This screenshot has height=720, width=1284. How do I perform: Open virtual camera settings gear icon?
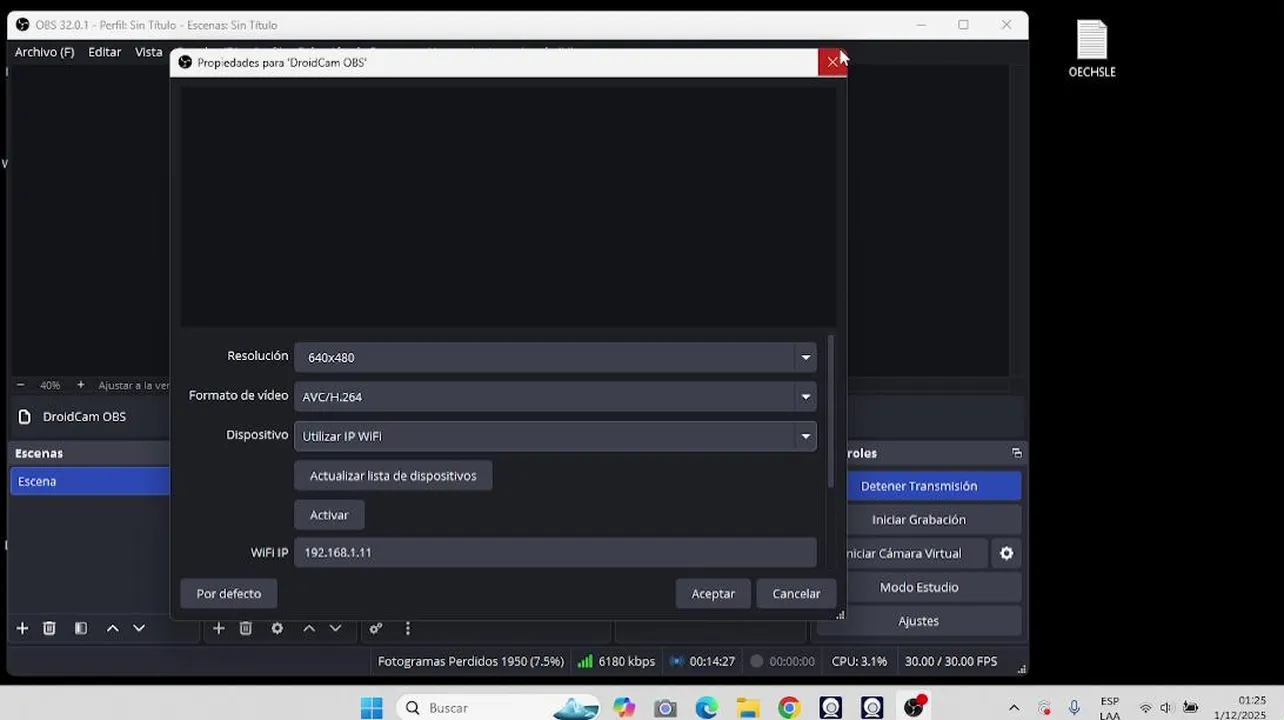click(x=1006, y=553)
